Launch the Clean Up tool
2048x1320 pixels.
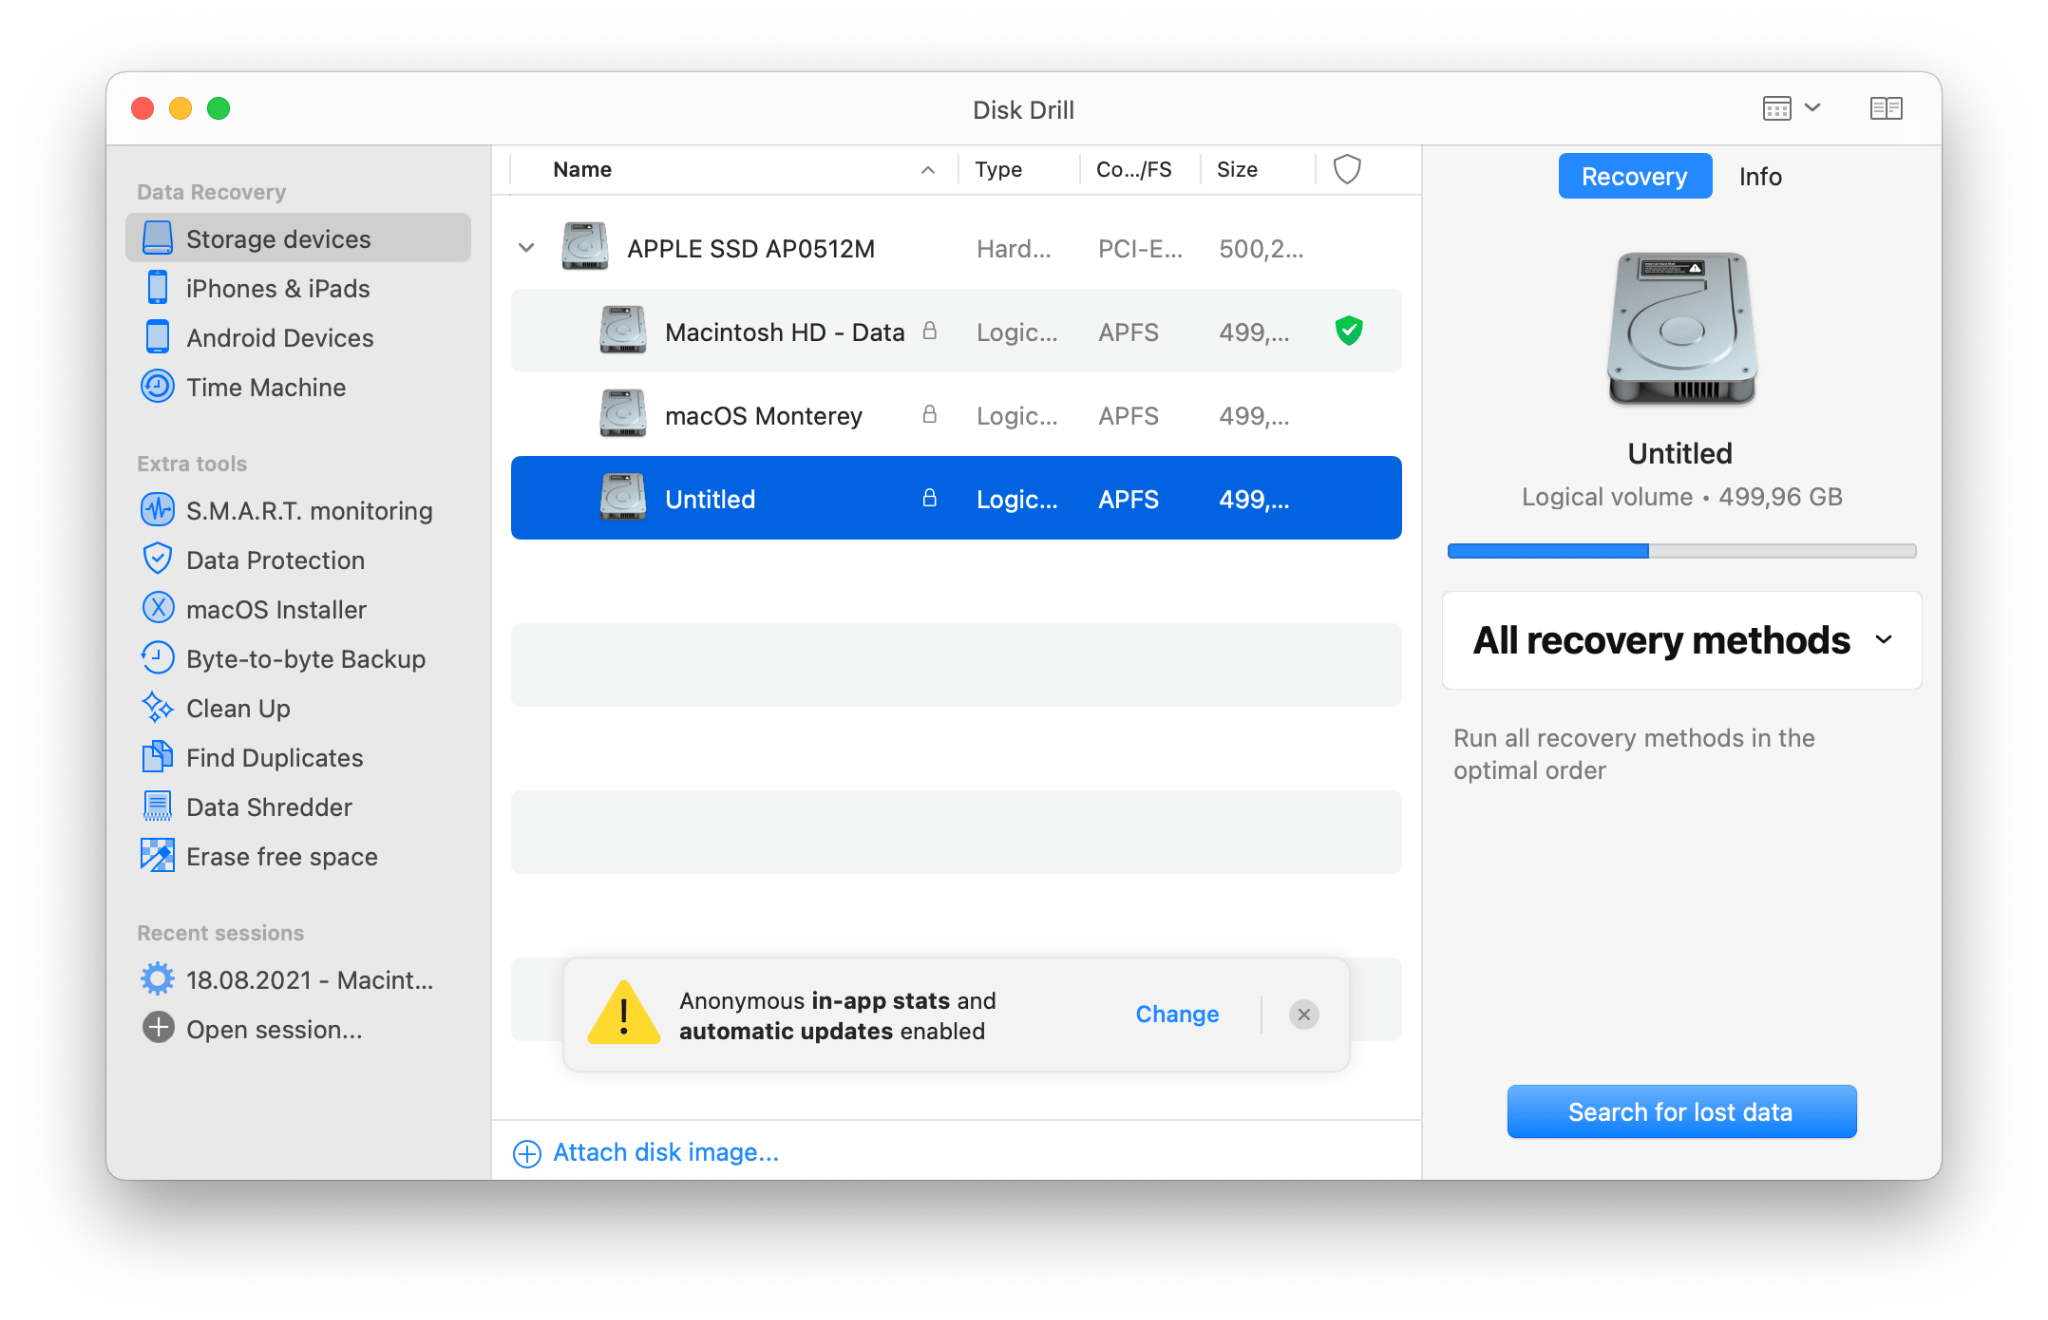(238, 709)
